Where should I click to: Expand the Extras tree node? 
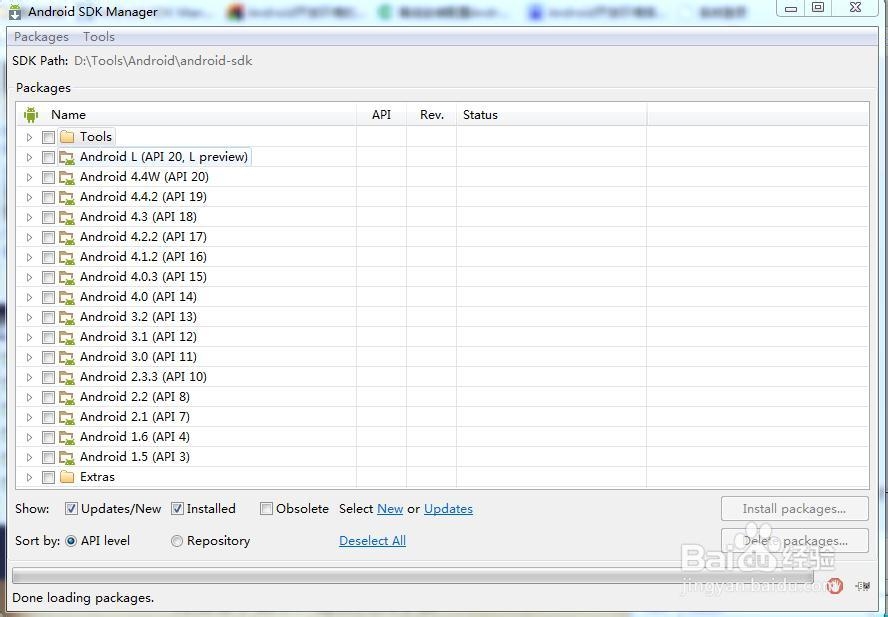pos(29,478)
